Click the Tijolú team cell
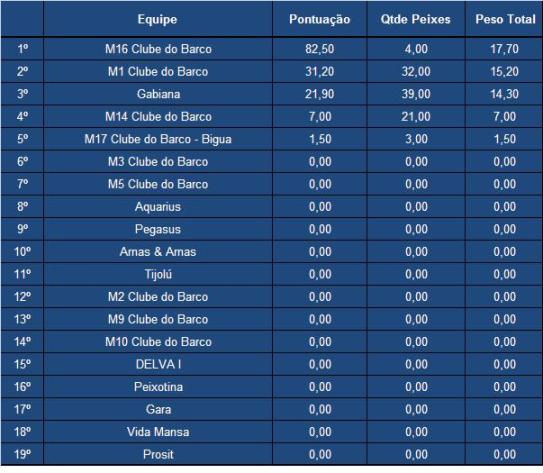 coord(158,274)
